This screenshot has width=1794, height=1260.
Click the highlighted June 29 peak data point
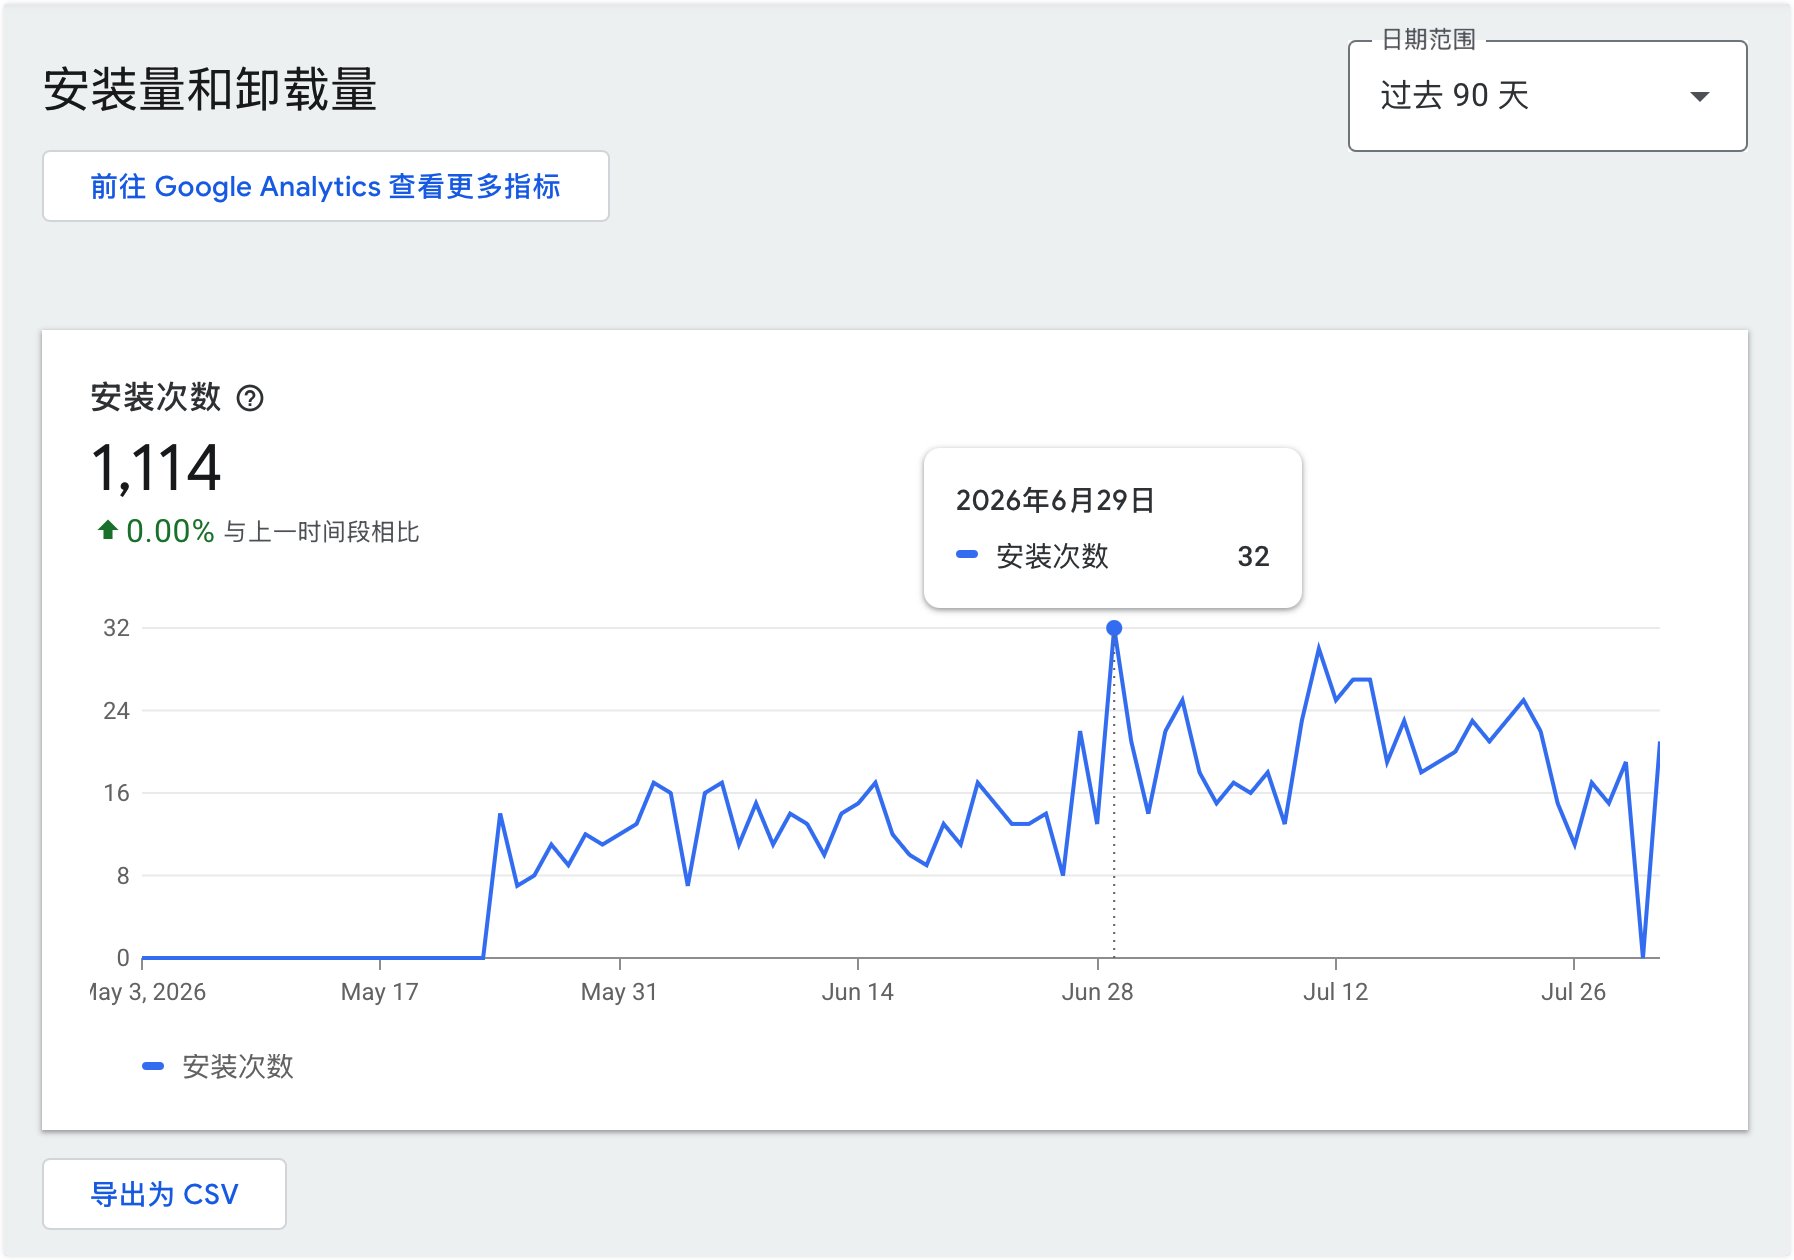tap(1114, 628)
